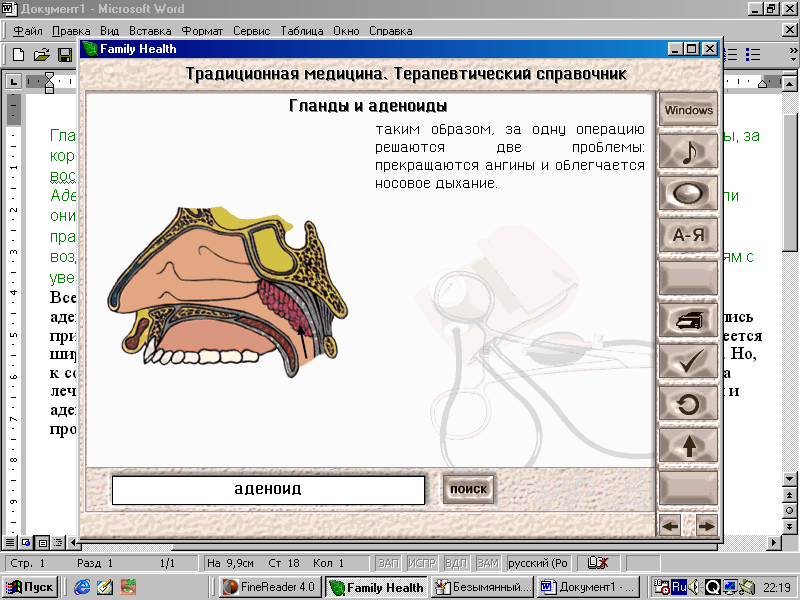
Task: Apply bulleted list in Word toolbar
Action: 753,54
